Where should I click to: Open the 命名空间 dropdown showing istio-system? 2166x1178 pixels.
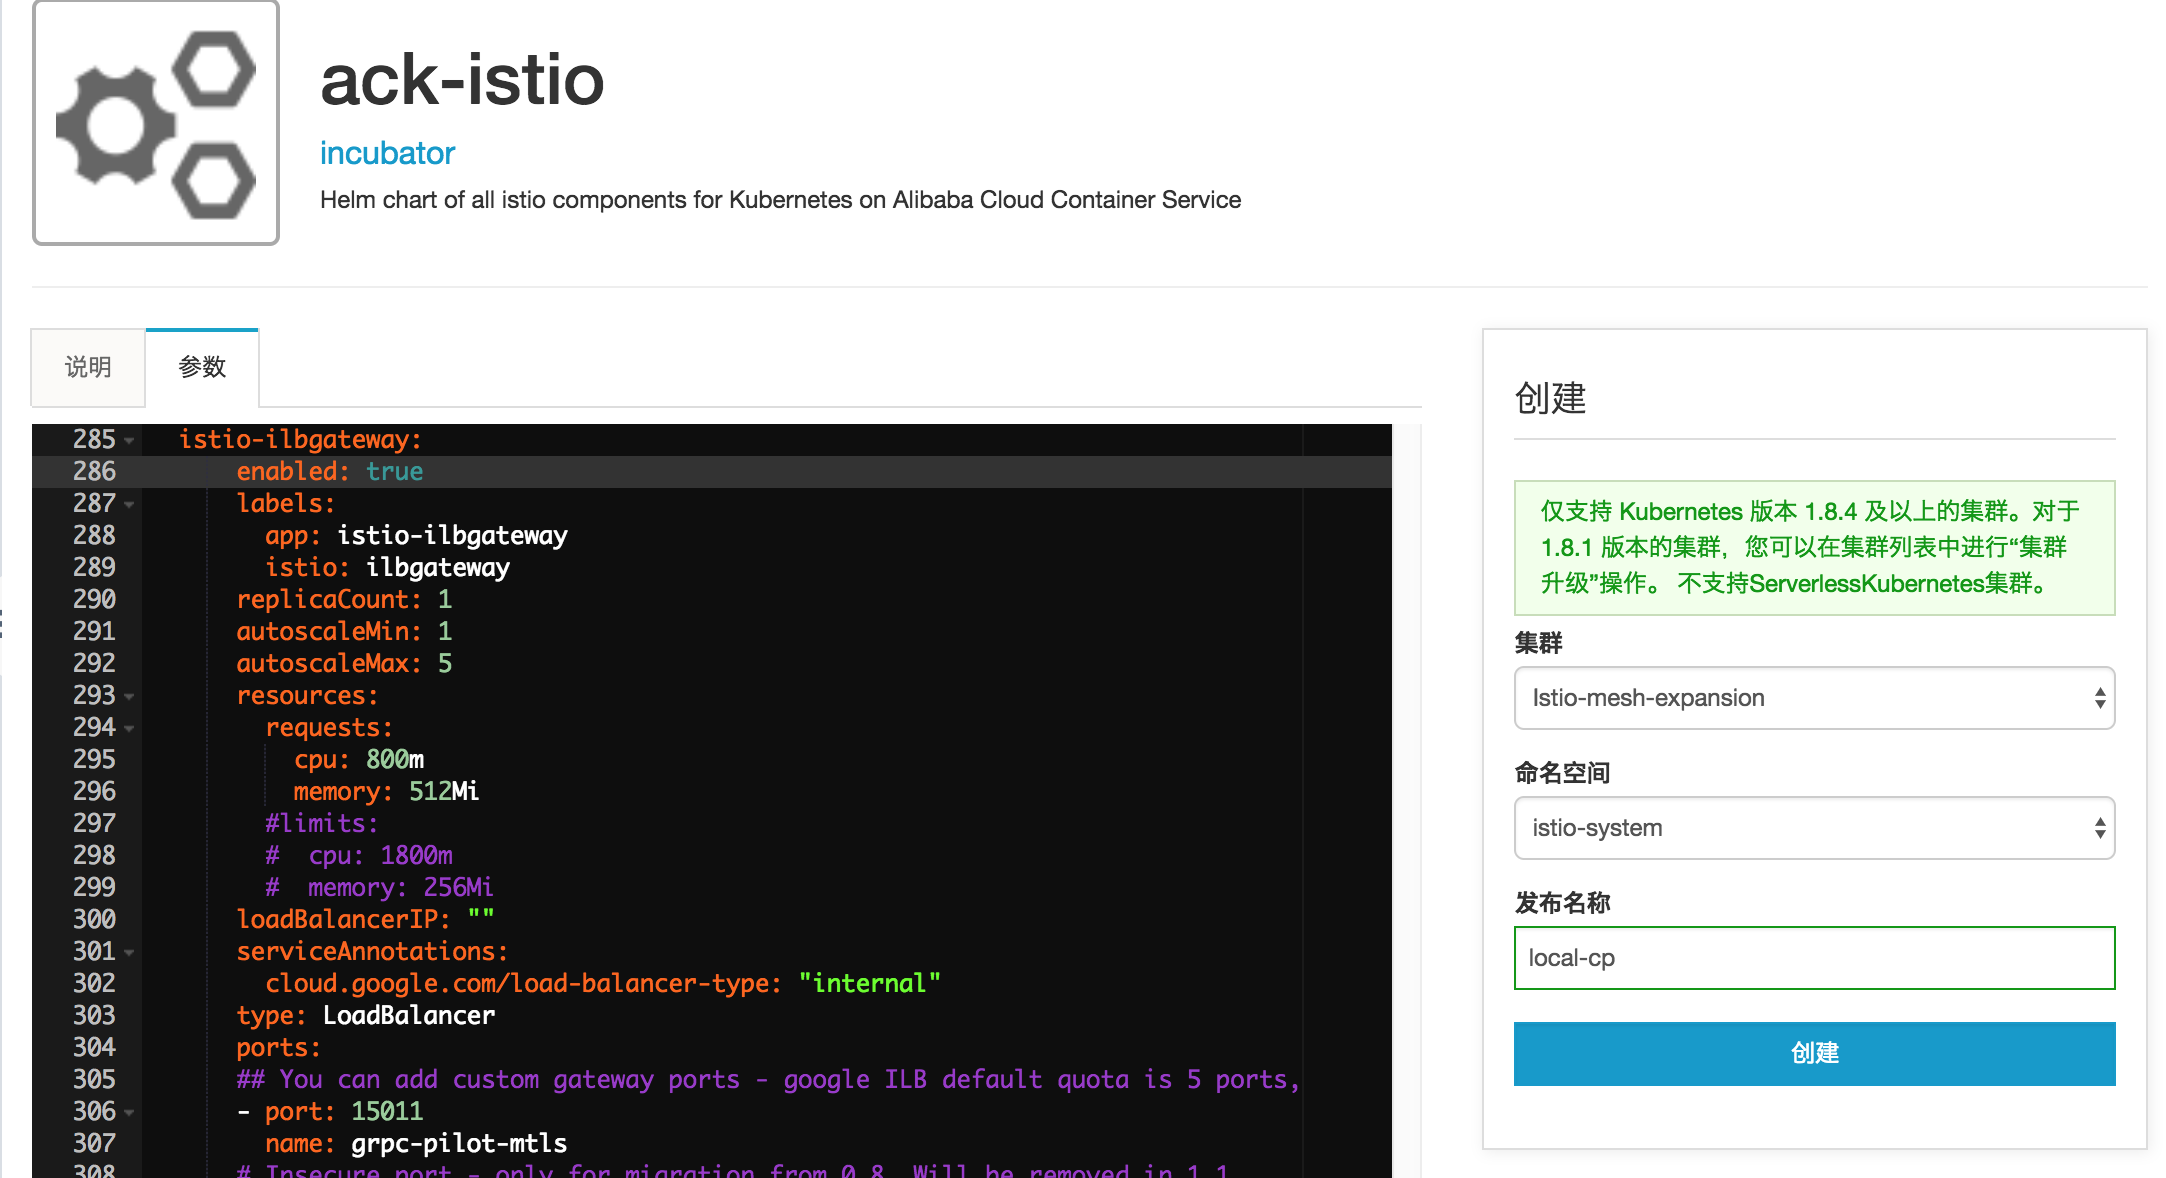pyautogui.click(x=1814, y=828)
